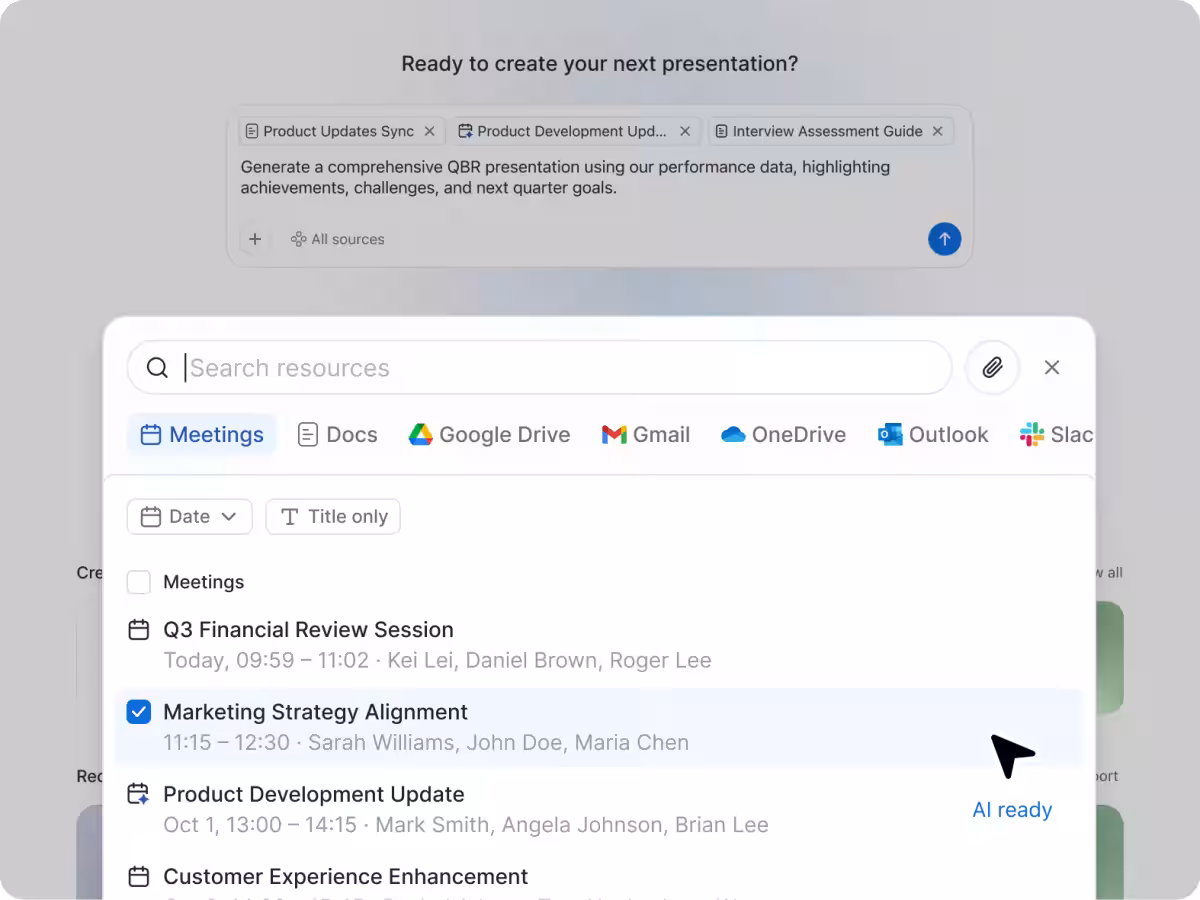The height and width of the screenshot is (900, 1200).
Task: Click the prompt text about QBR presentation
Action: click(x=565, y=177)
